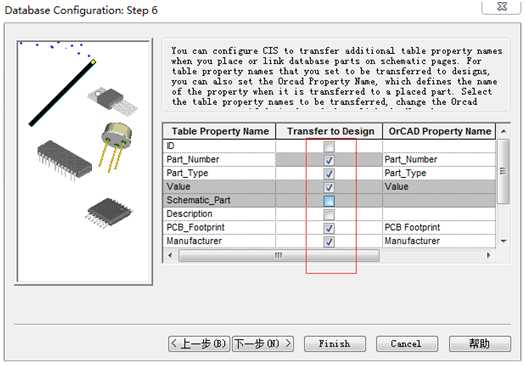Screen dimensions: 525x365
Task: Select Part_Number in Table Property Name column
Action: point(219,160)
